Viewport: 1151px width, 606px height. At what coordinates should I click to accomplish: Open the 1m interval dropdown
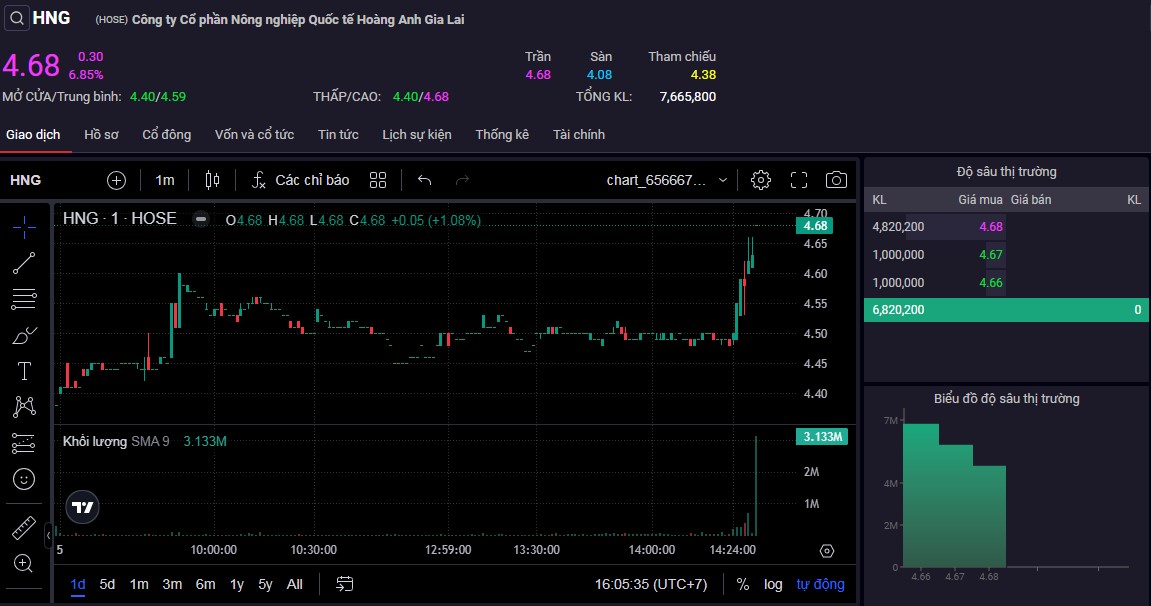click(165, 180)
